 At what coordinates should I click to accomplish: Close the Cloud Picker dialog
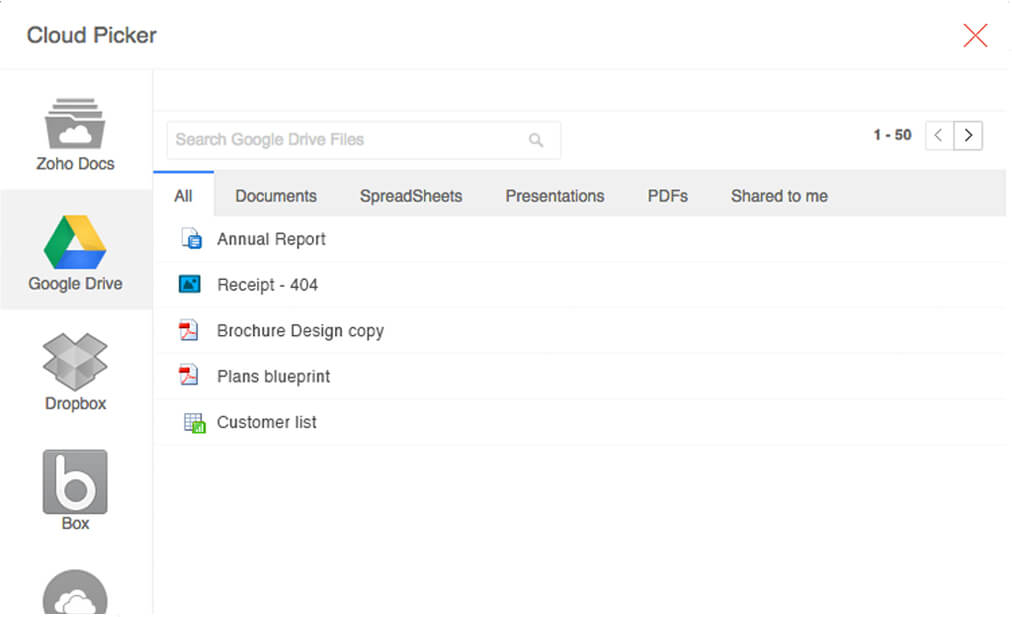click(x=975, y=36)
